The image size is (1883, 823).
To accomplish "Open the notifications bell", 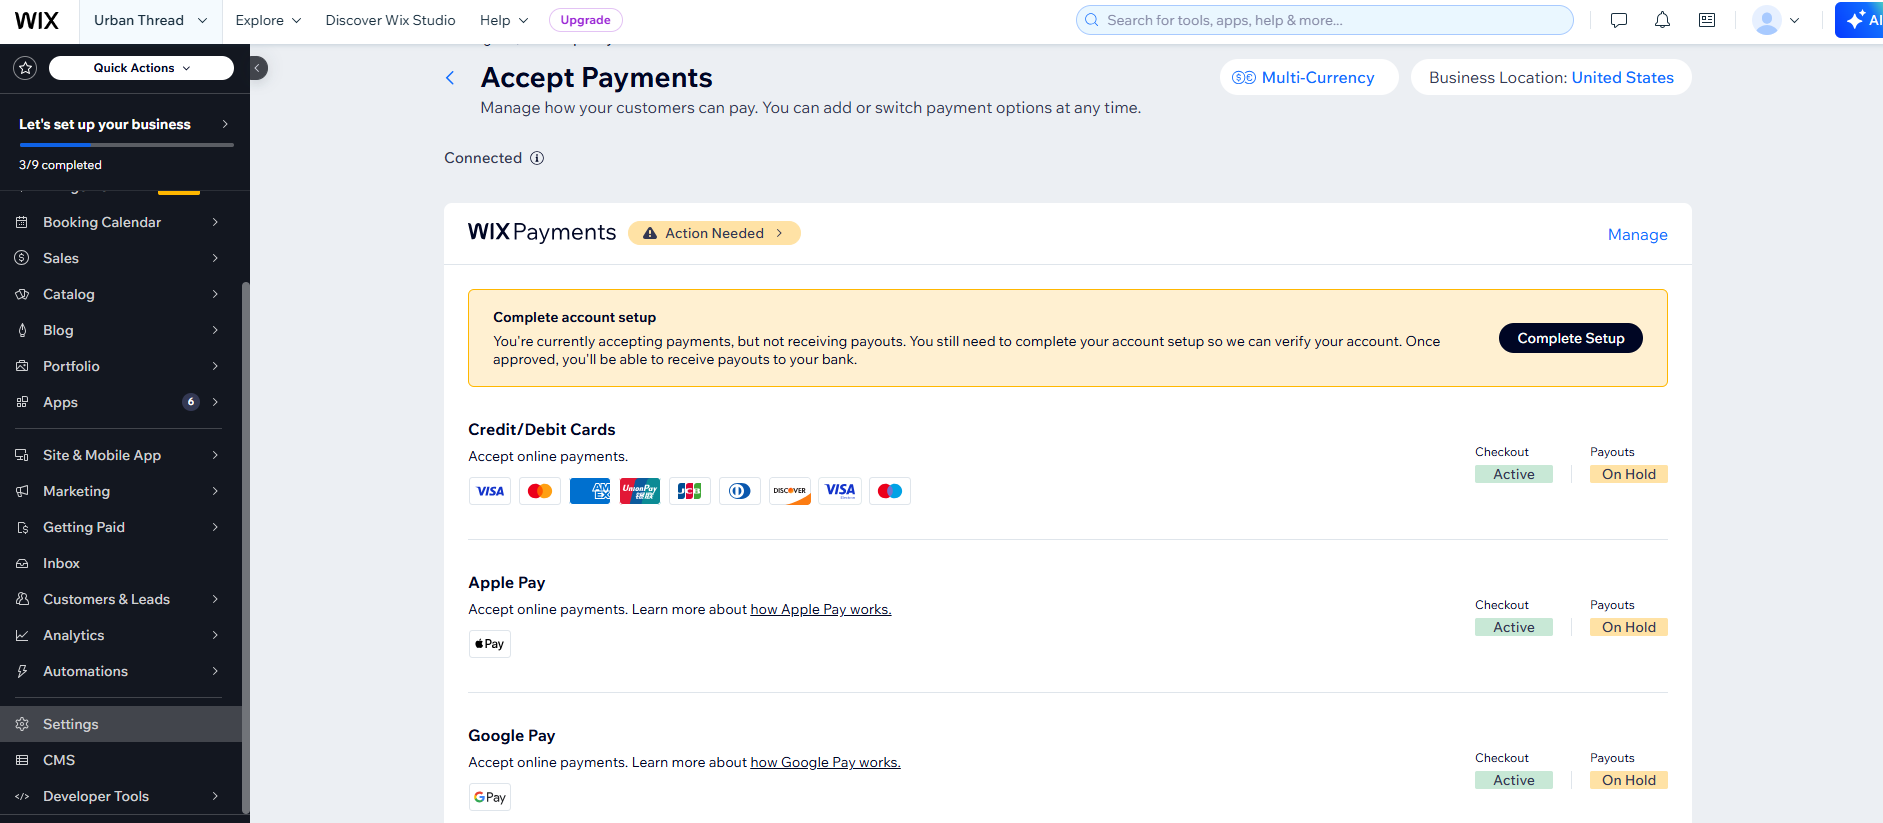I will 1662,20.
